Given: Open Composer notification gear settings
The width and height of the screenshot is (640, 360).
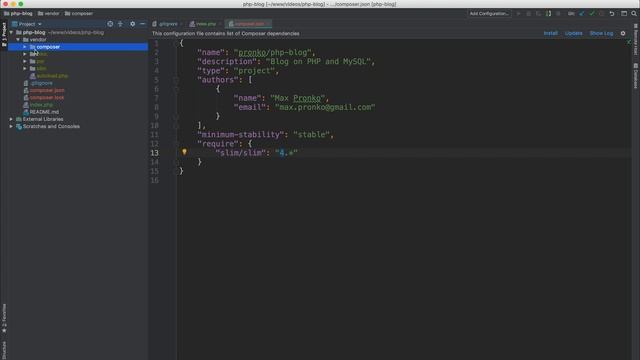Looking at the screenshot, I should pyautogui.click(x=623, y=33).
